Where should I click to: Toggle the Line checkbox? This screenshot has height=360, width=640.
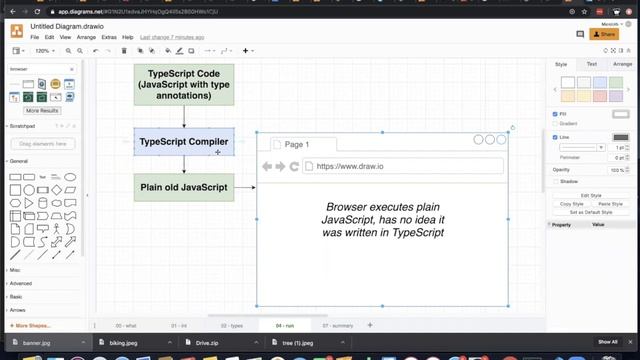coord(555,138)
